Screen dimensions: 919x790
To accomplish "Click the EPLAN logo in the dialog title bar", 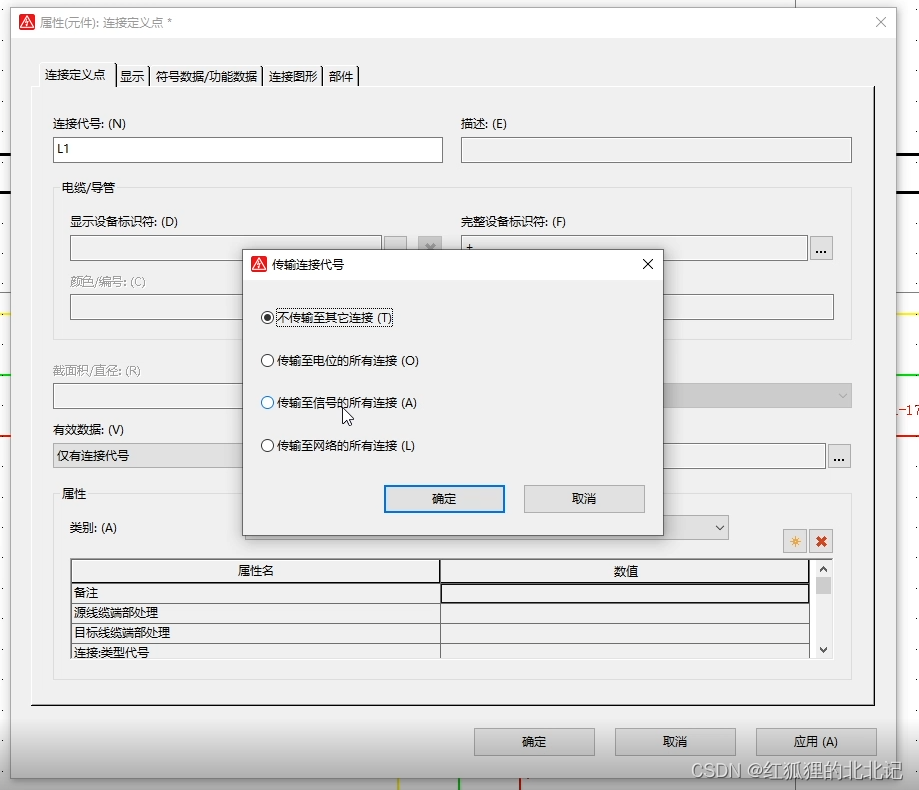I will [x=27, y=21].
